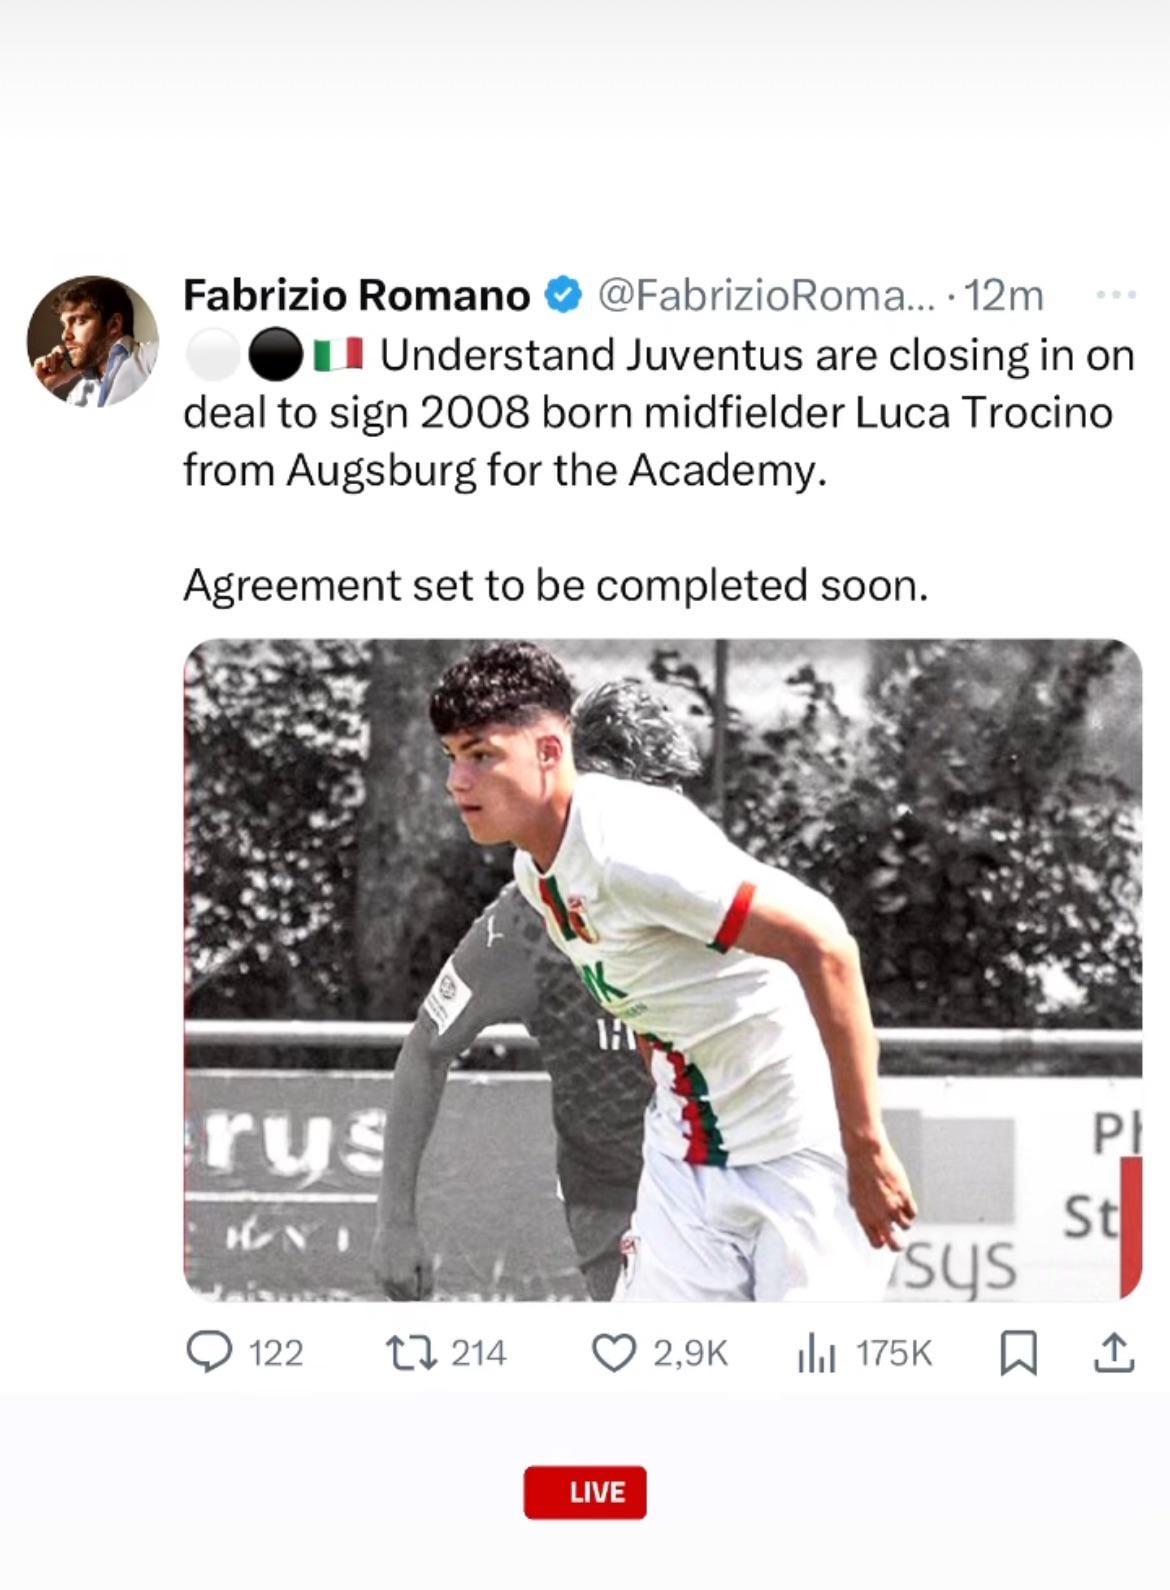
Task: Open the @FabrizioRoma... handle link
Action: click(x=764, y=295)
